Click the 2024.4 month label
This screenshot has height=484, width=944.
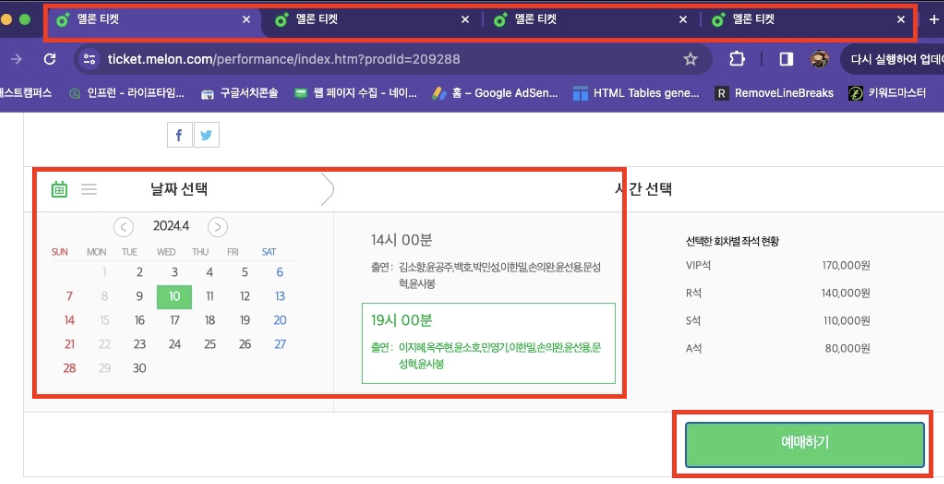pyautogui.click(x=171, y=226)
